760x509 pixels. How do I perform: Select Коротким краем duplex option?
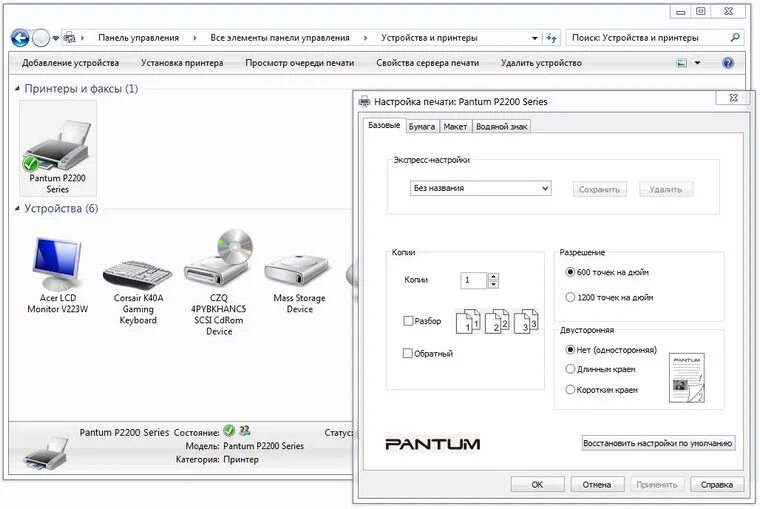[x=570, y=390]
